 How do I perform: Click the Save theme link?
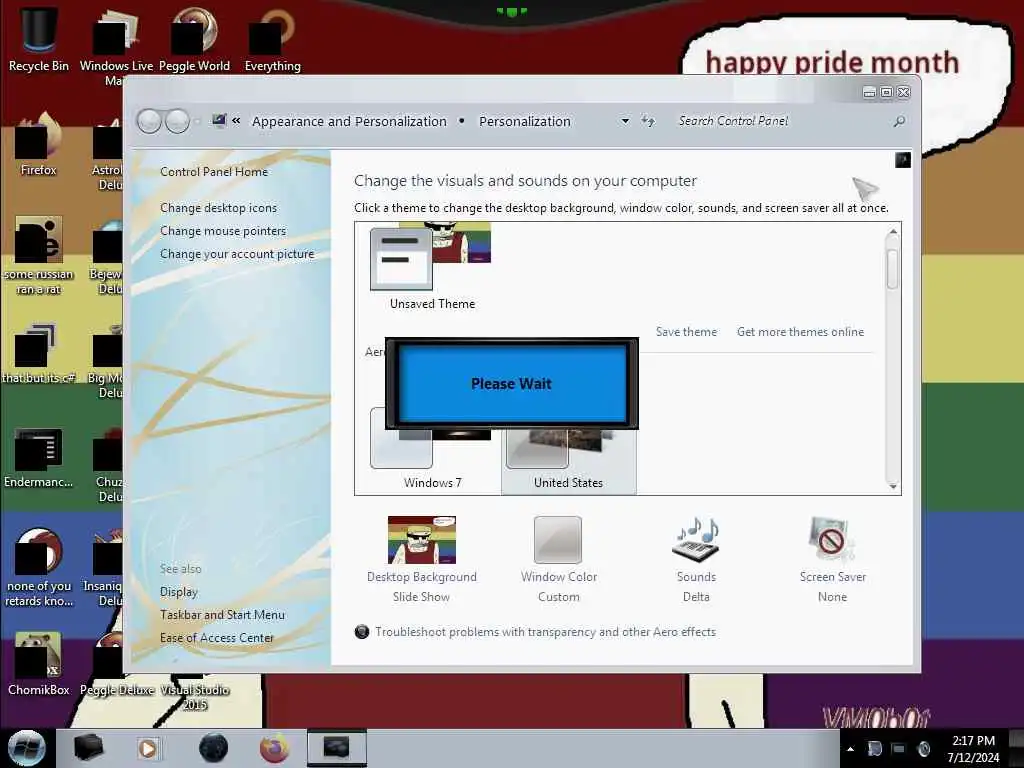686,332
